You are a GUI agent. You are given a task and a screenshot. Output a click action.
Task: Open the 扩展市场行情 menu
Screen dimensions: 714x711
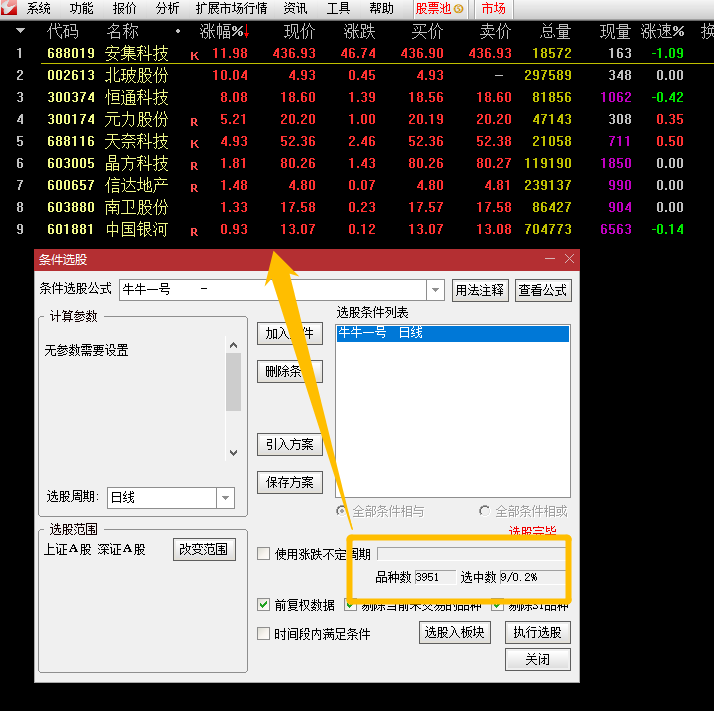[231, 8]
